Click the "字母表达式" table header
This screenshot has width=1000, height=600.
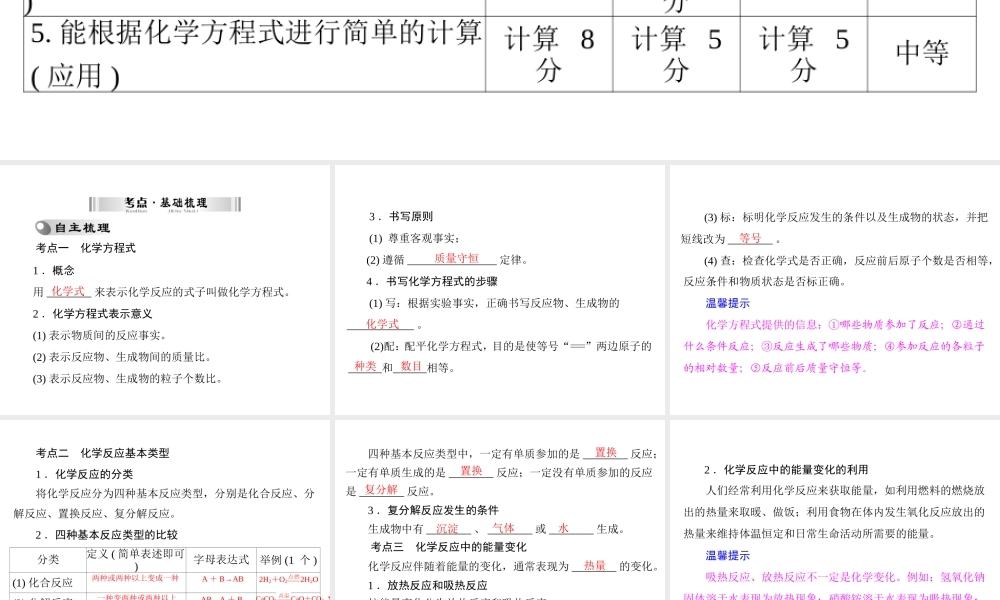click(x=221, y=560)
